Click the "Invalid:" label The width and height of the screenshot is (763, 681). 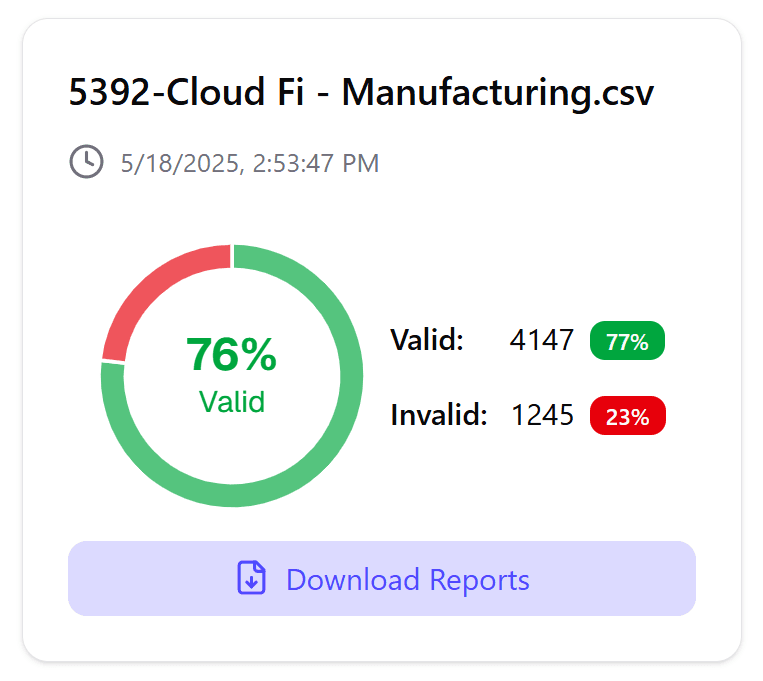439,415
